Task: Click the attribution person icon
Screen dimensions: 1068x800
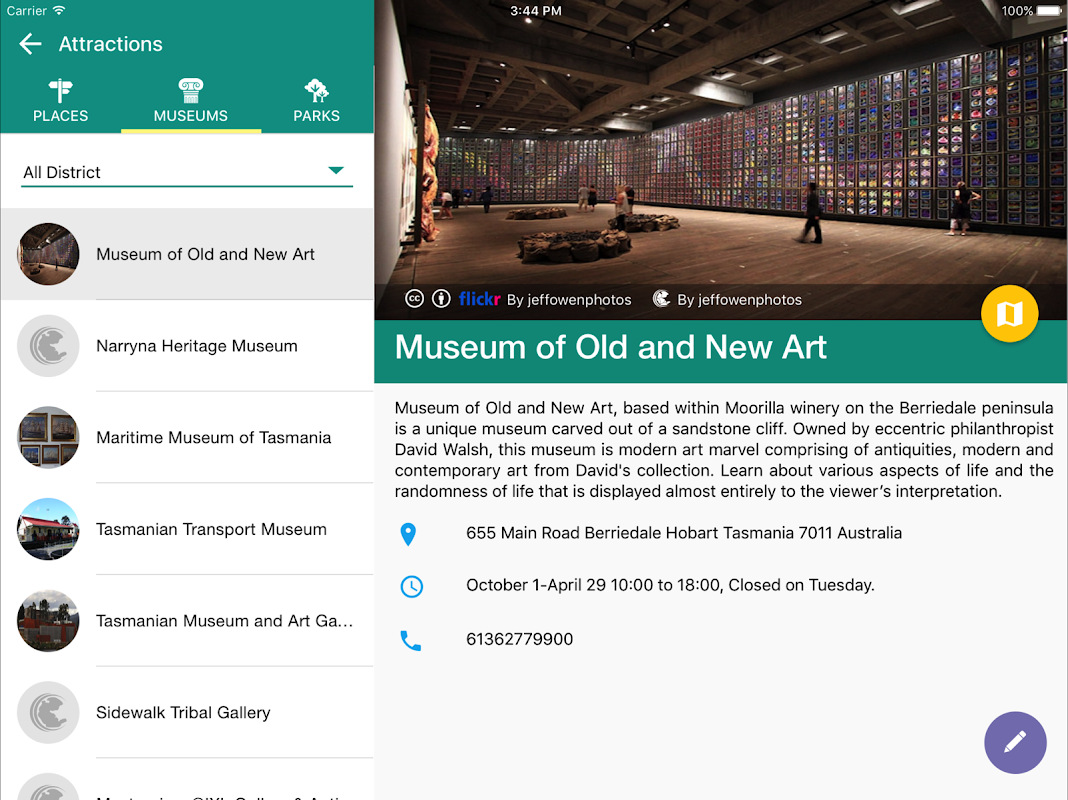Action: tap(441, 299)
